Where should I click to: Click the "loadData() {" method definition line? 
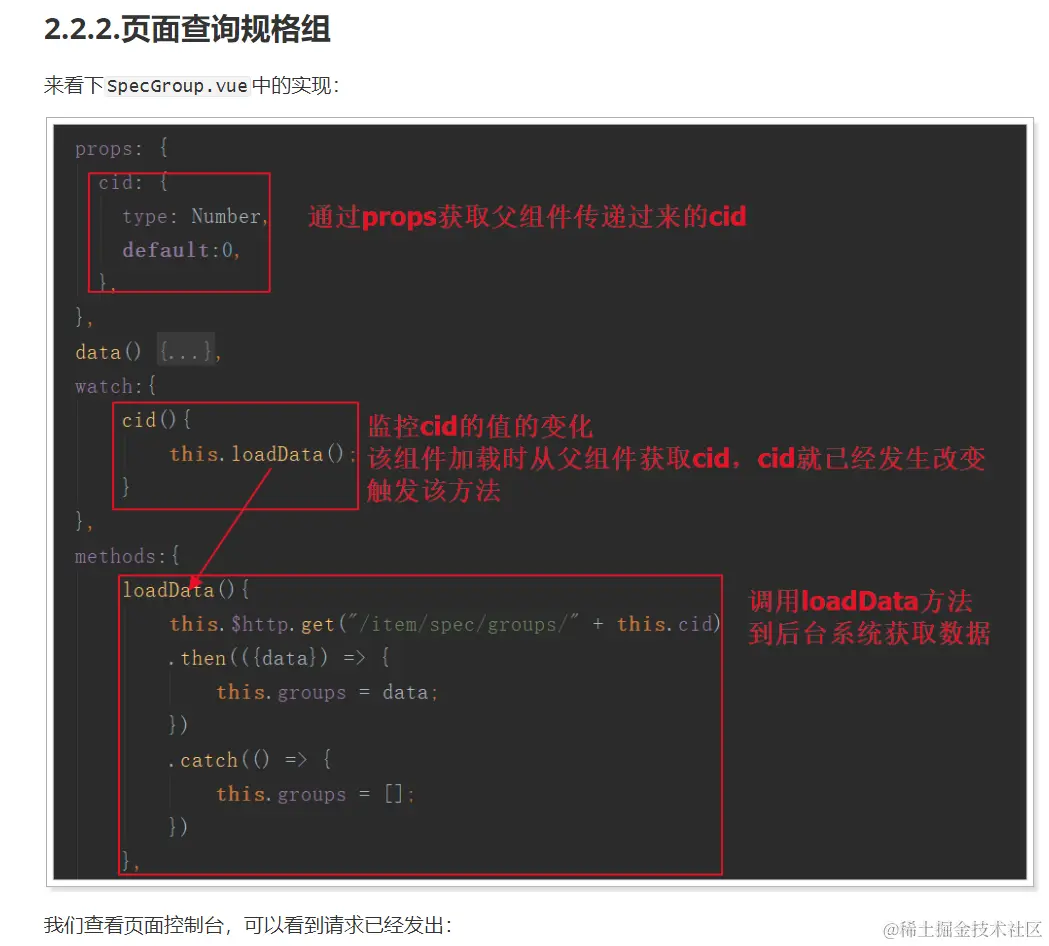click(186, 590)
